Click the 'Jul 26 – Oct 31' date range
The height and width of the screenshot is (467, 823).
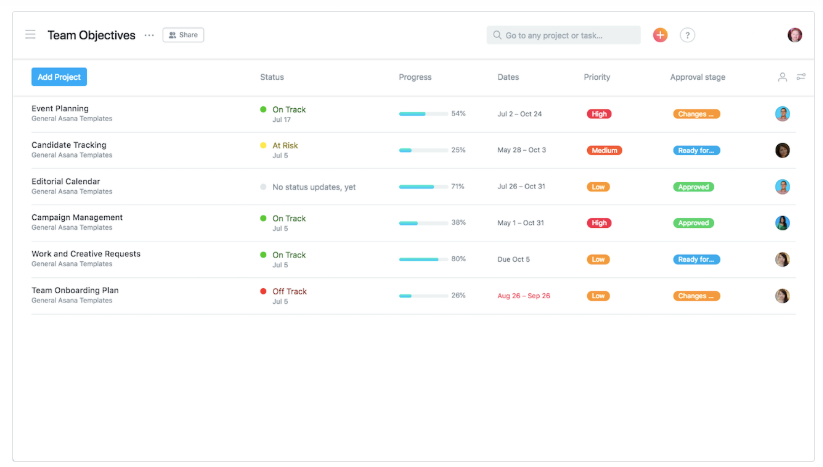(x=521, y=186)
